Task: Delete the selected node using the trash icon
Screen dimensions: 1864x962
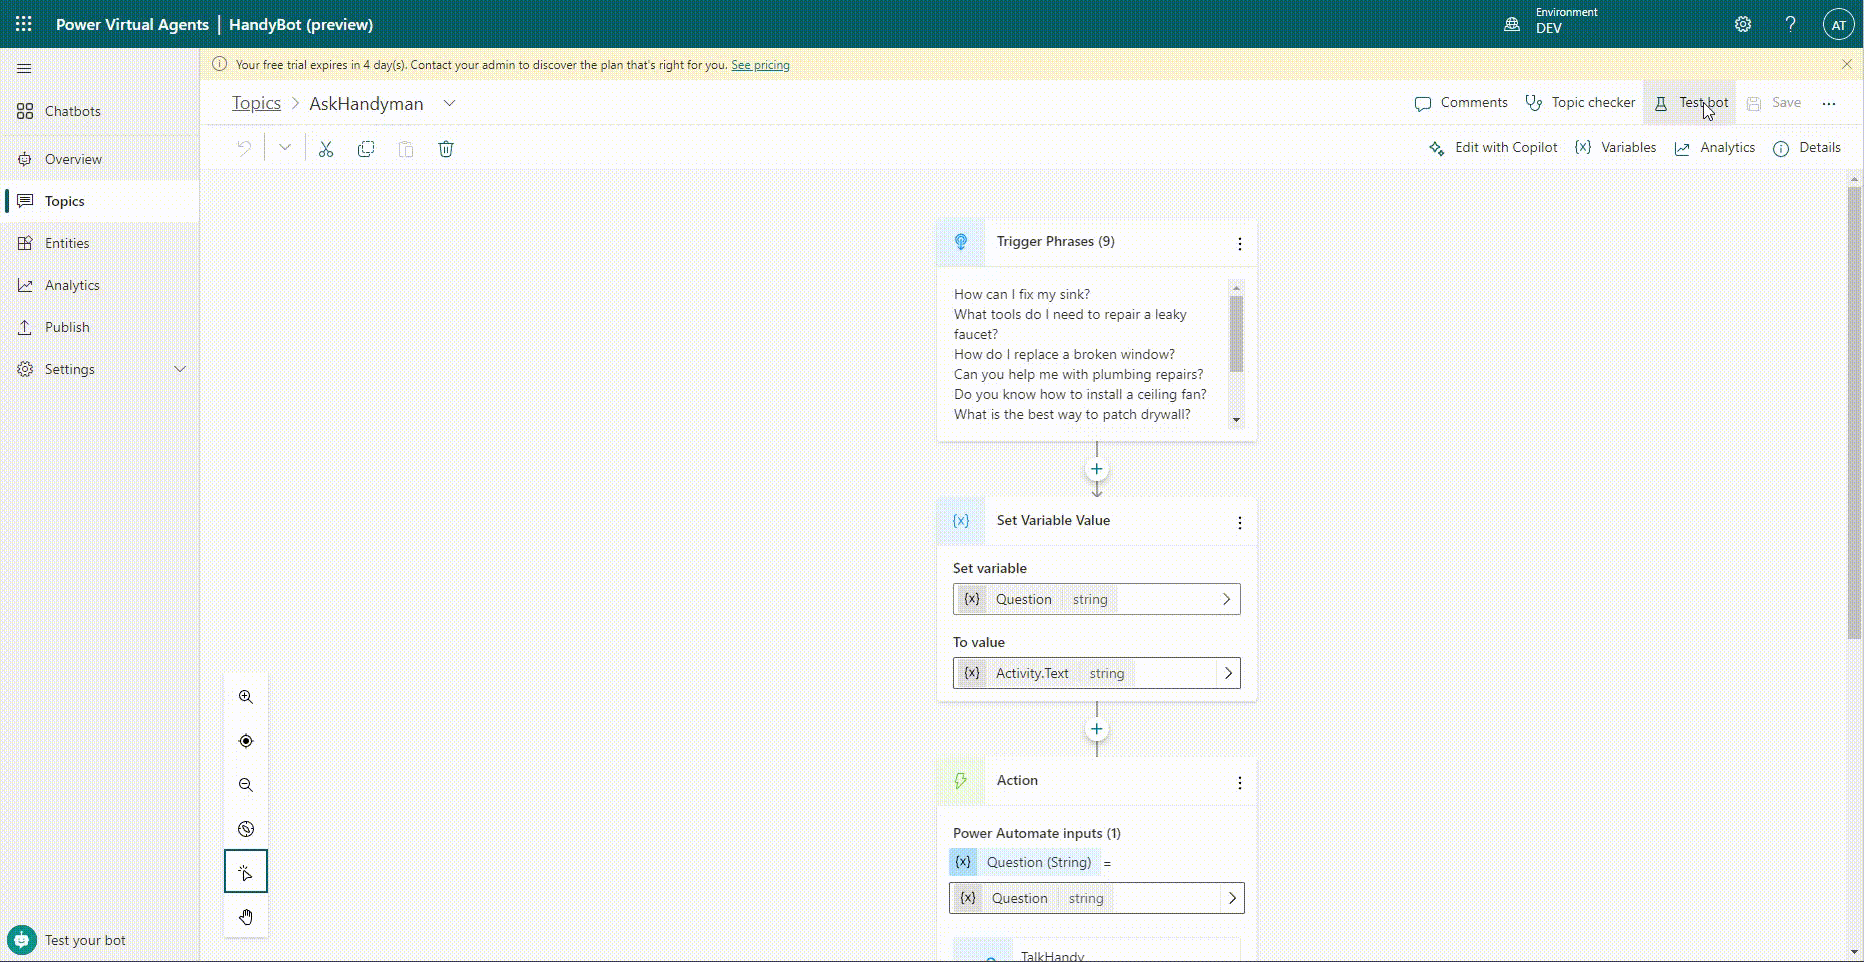Action: click(x=446, y=148)
